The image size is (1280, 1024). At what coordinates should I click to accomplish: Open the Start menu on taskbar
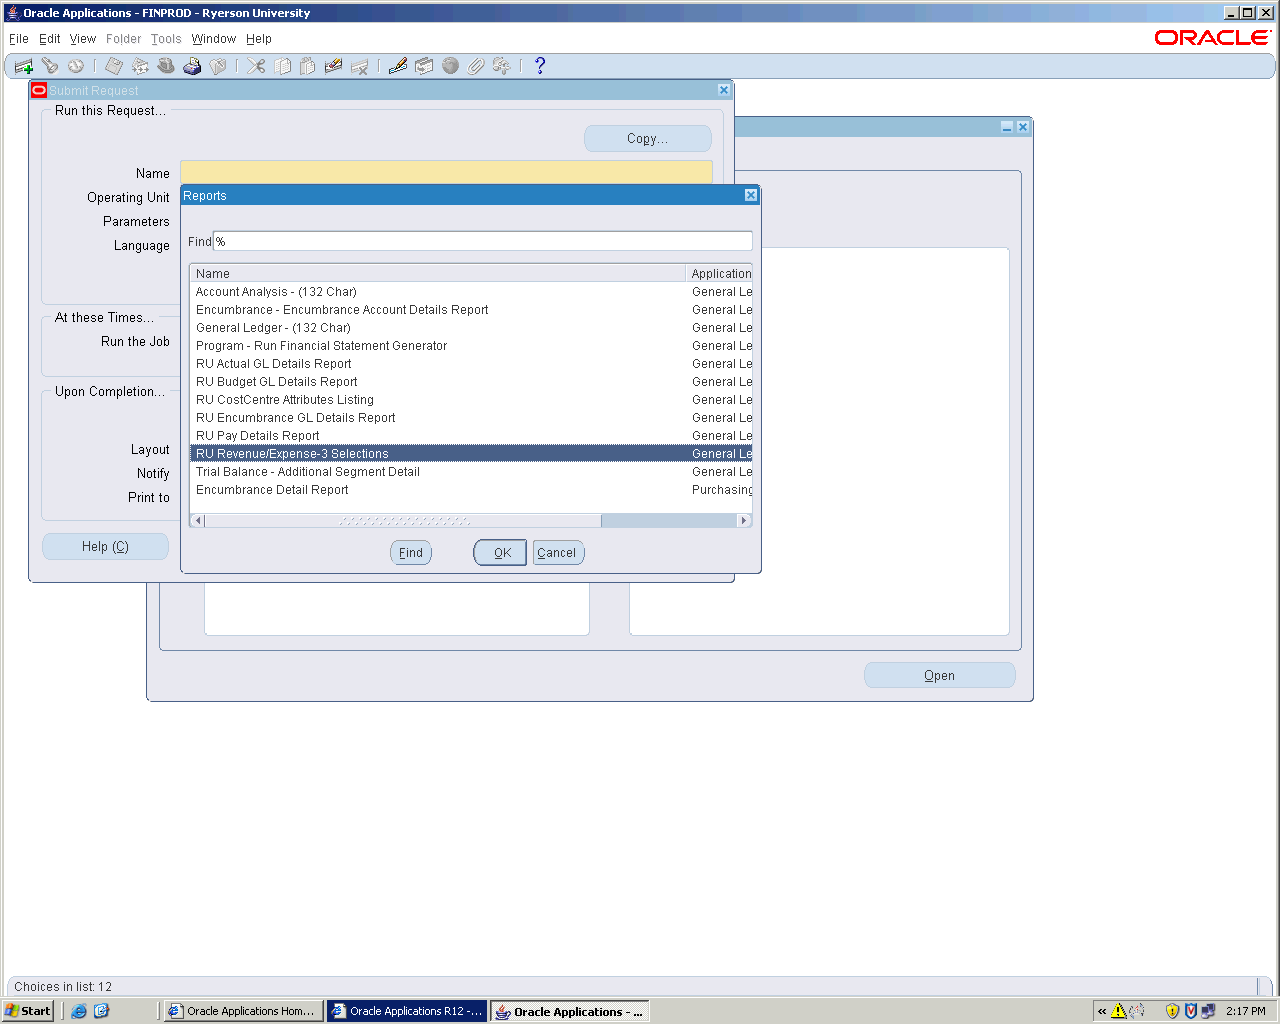click(28, 1011)
